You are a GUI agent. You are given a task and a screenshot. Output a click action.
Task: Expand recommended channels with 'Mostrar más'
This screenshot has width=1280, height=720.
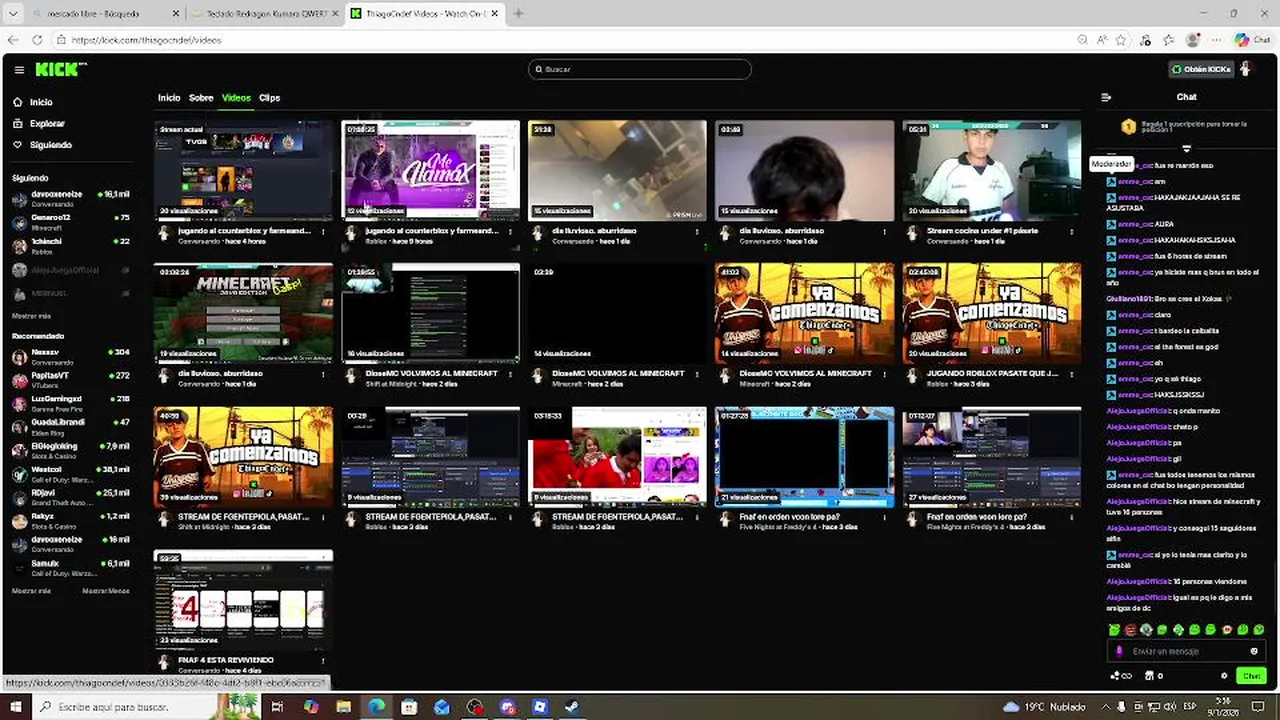point(31,591)
